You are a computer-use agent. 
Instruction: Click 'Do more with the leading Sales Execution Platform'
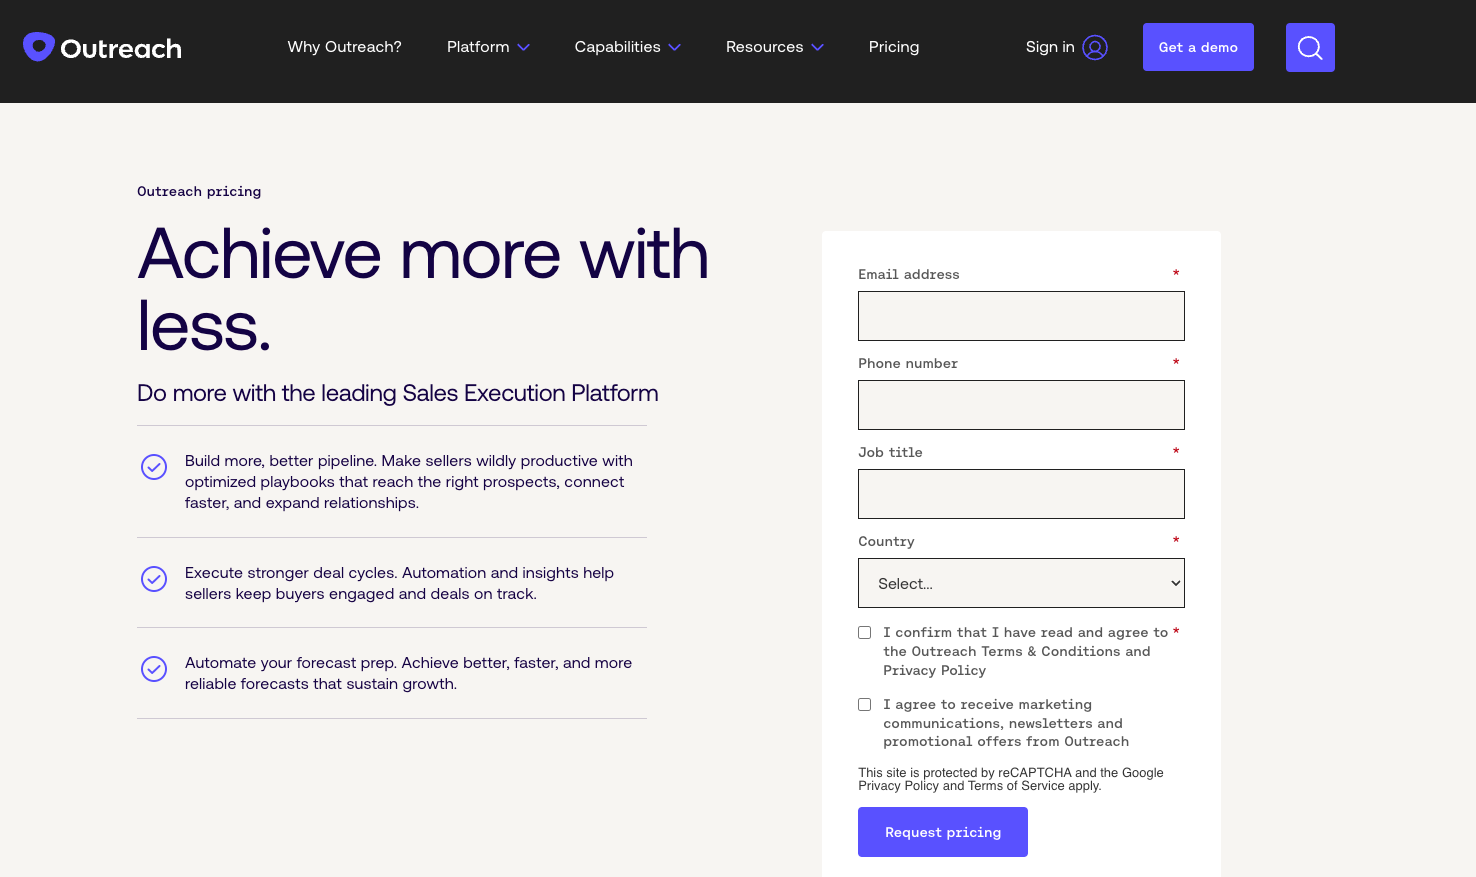pyautogui.click(x=398, y=393)
